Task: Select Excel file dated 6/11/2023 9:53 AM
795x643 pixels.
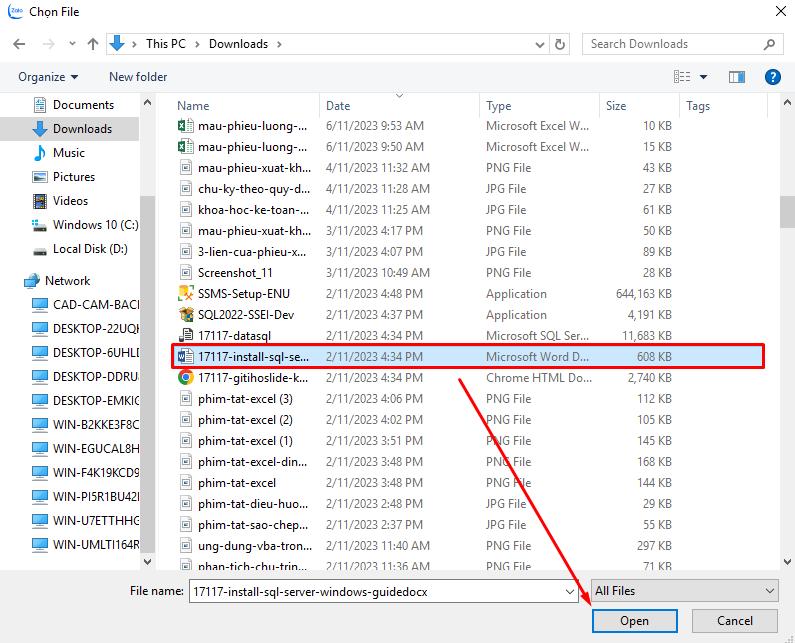Action: point(468,126)
